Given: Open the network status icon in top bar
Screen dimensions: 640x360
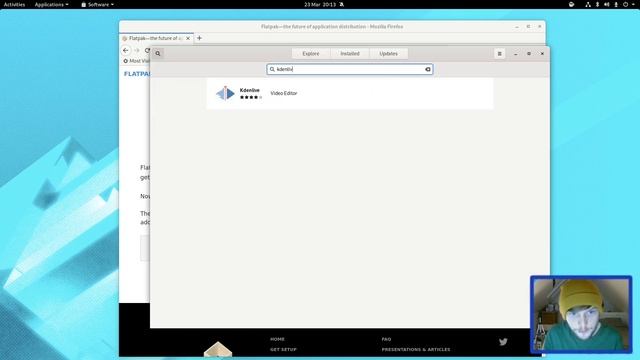Looking at the screenshot, I should [x=588, y=4].
